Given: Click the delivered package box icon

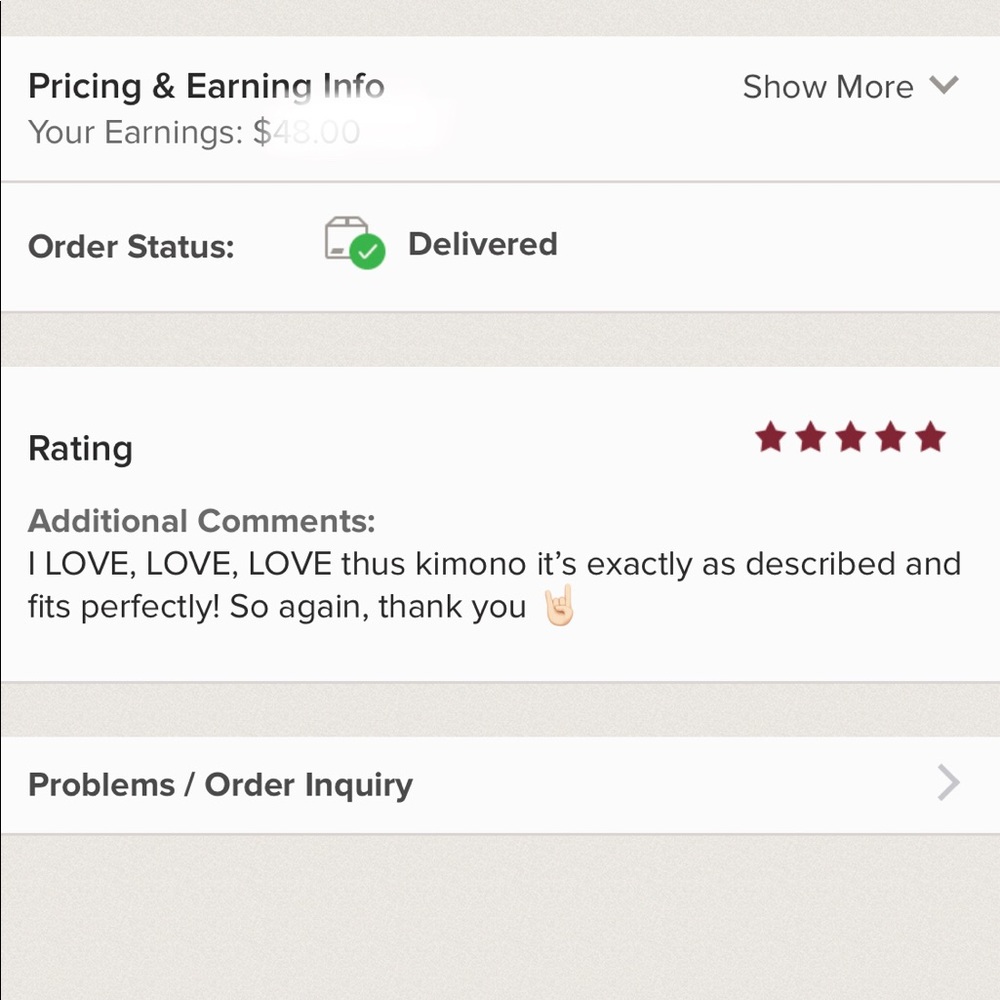Looking at the screenshot, I should pyautogui.click(x=343, y=238).
